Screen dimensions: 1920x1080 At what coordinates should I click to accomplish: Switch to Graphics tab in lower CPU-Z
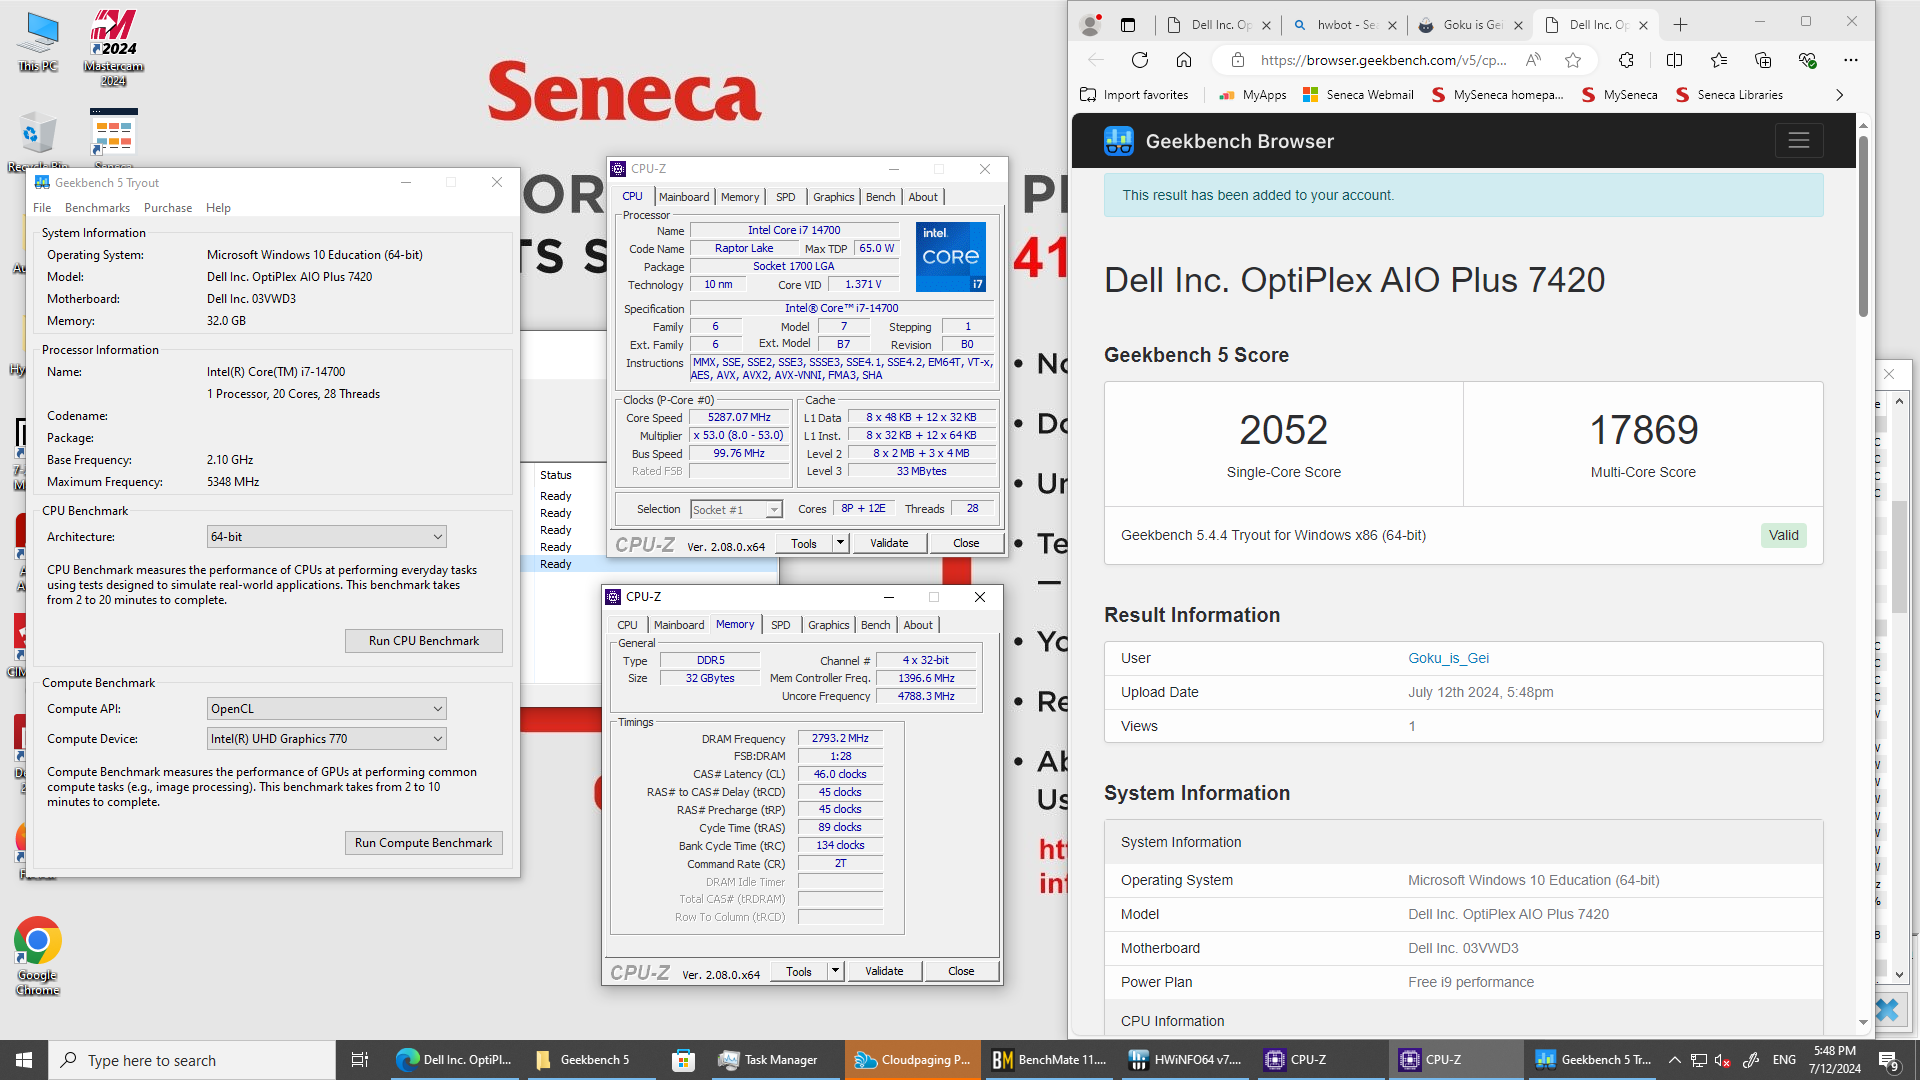click(828, 625)
